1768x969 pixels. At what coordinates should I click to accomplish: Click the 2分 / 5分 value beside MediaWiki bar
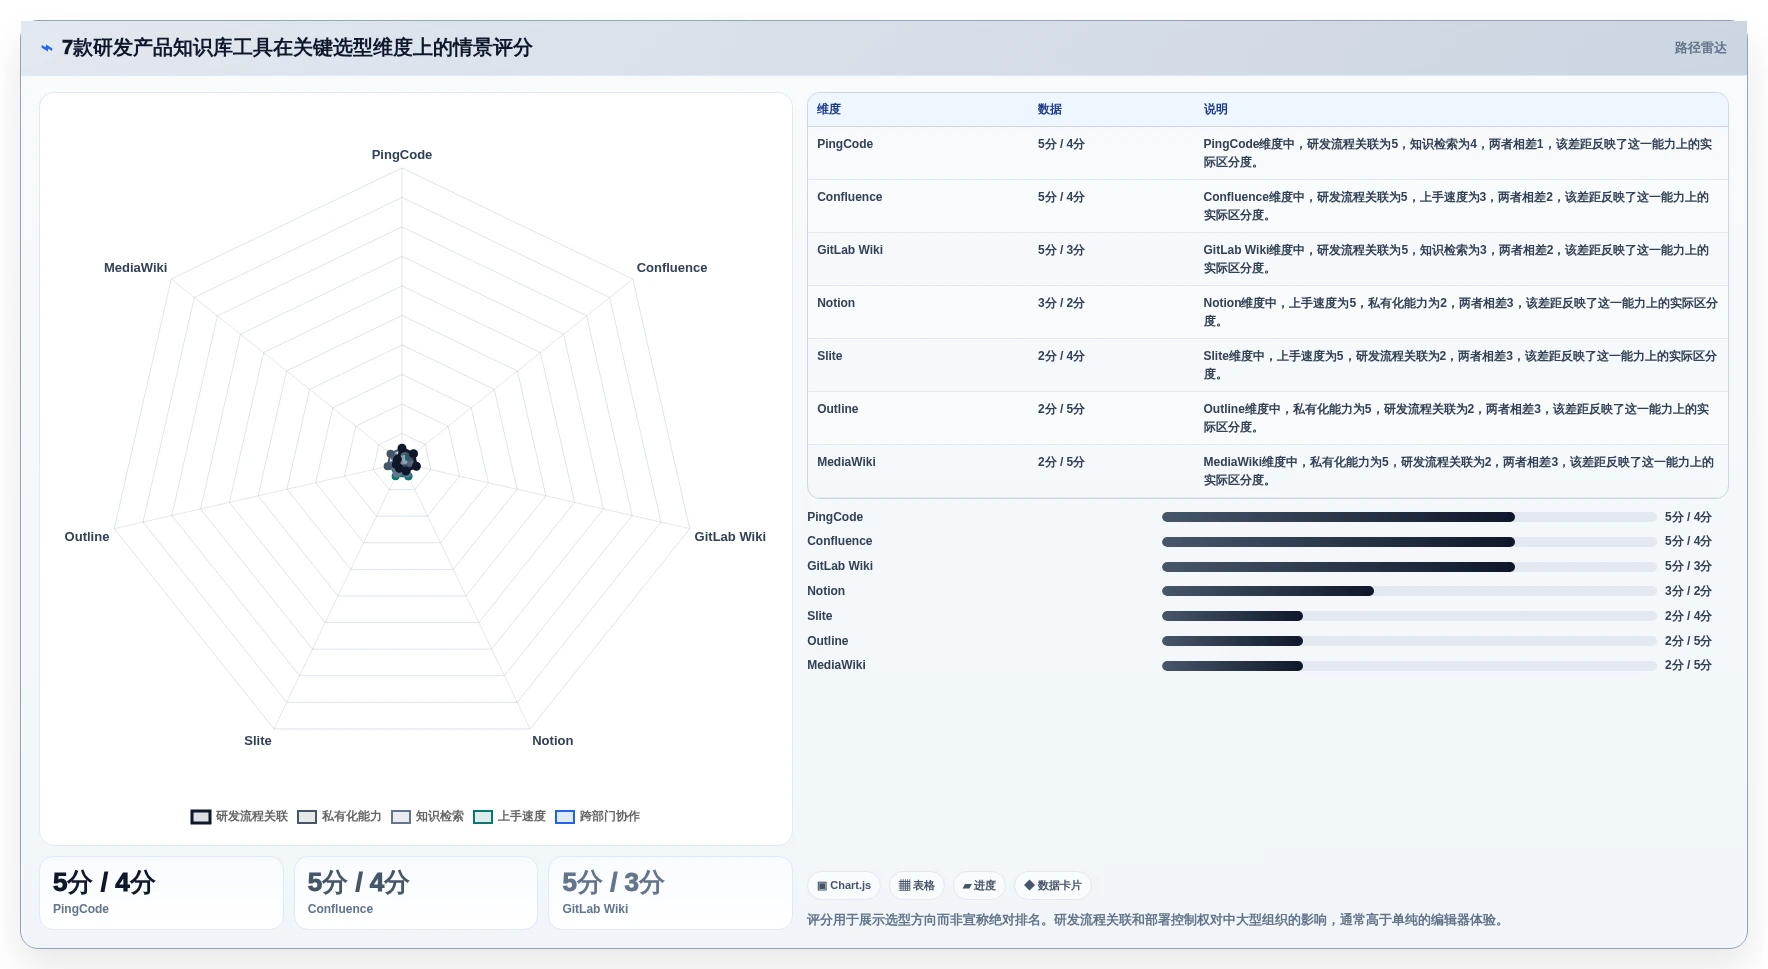(x=1688, y=665)
